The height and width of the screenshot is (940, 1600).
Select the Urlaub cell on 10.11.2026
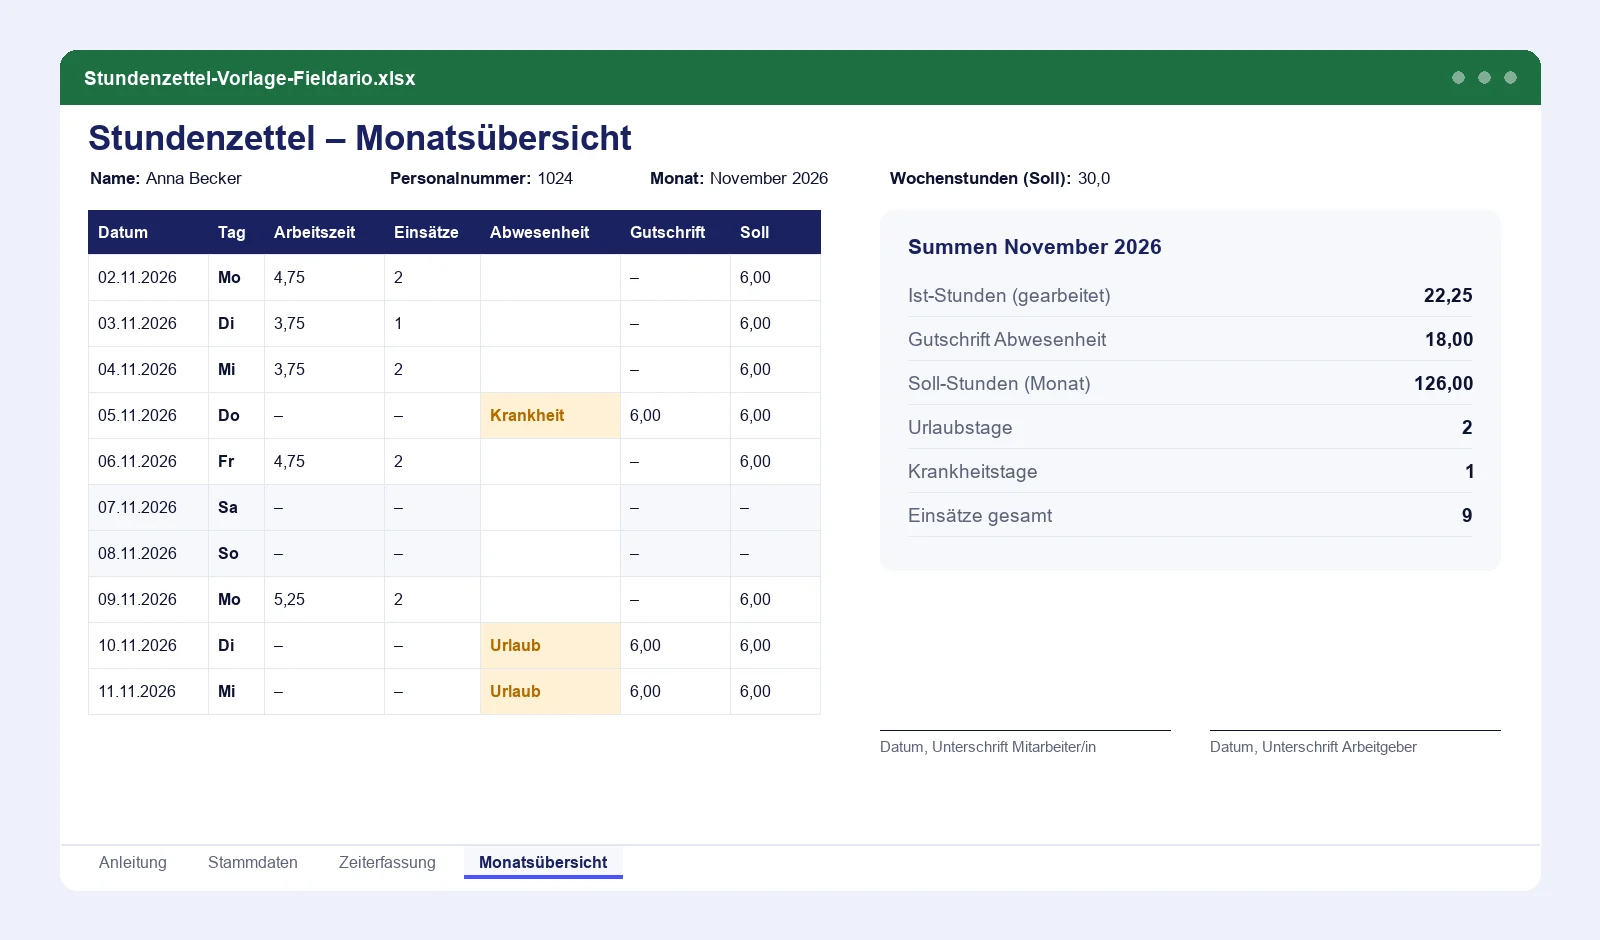coord(550,645)
